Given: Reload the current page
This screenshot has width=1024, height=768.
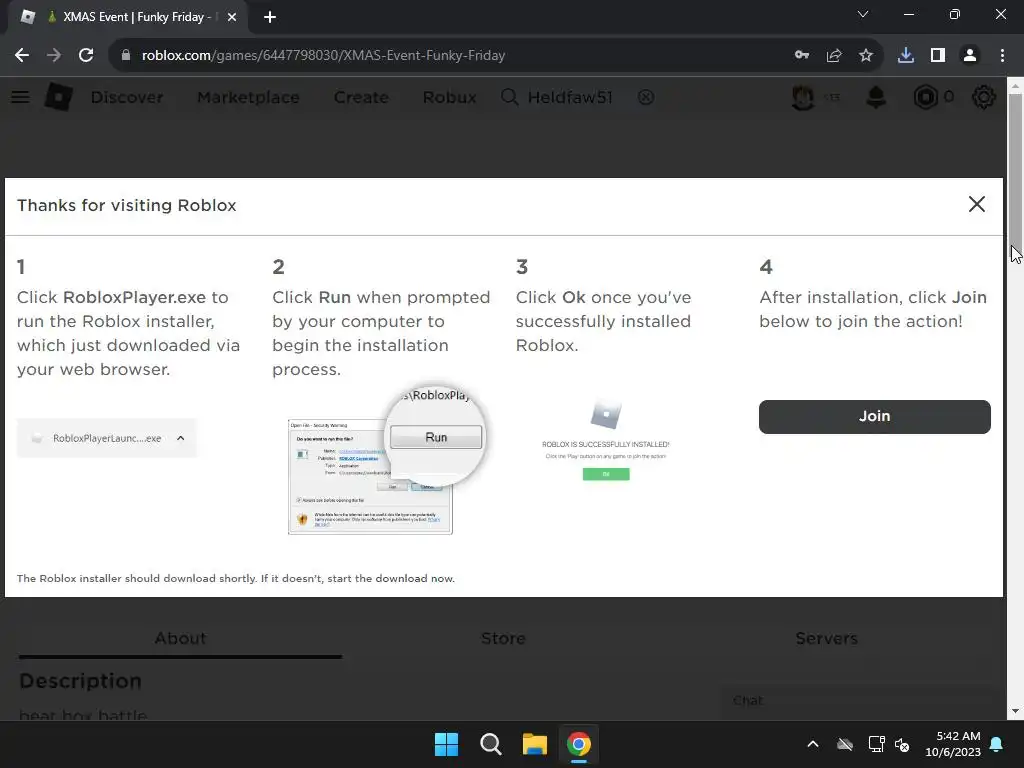Looking at the screenshot, I should [86, 56].
